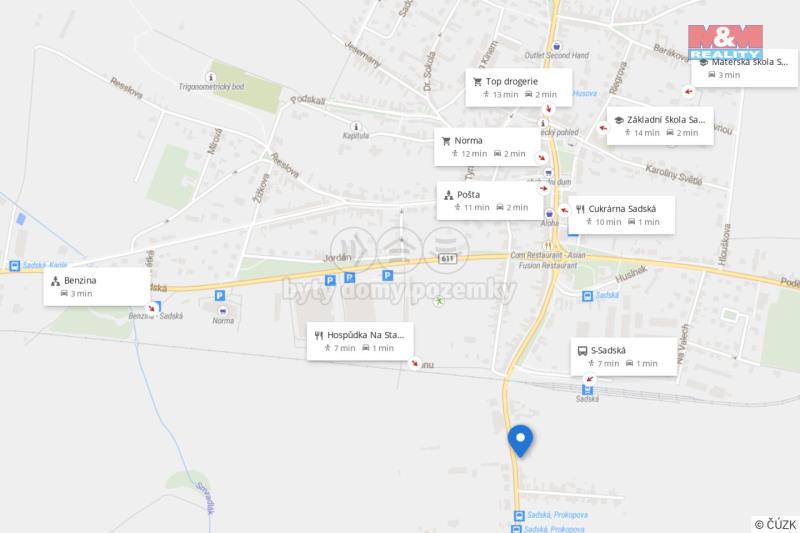The width and height of the screenshot is (800, 533).
Task: Open the Hospůdka Na Sta... info card
Action: click(360, 341)
